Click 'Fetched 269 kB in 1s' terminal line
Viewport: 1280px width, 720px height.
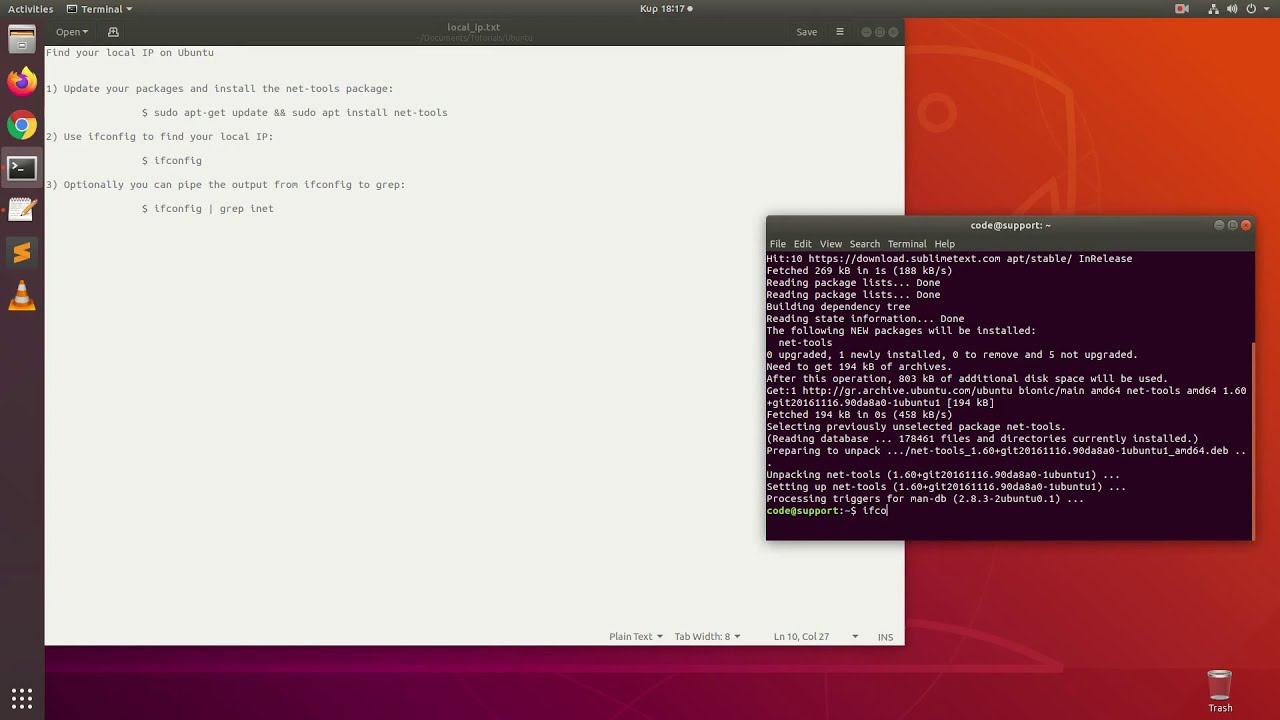coord(859,271)
